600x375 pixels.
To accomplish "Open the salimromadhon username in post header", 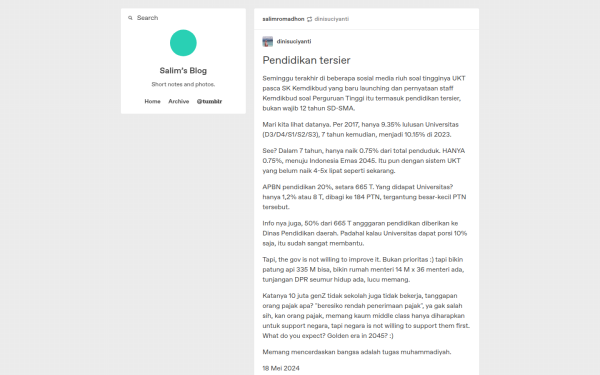I will pyautogui.click(x=283, y=19).
